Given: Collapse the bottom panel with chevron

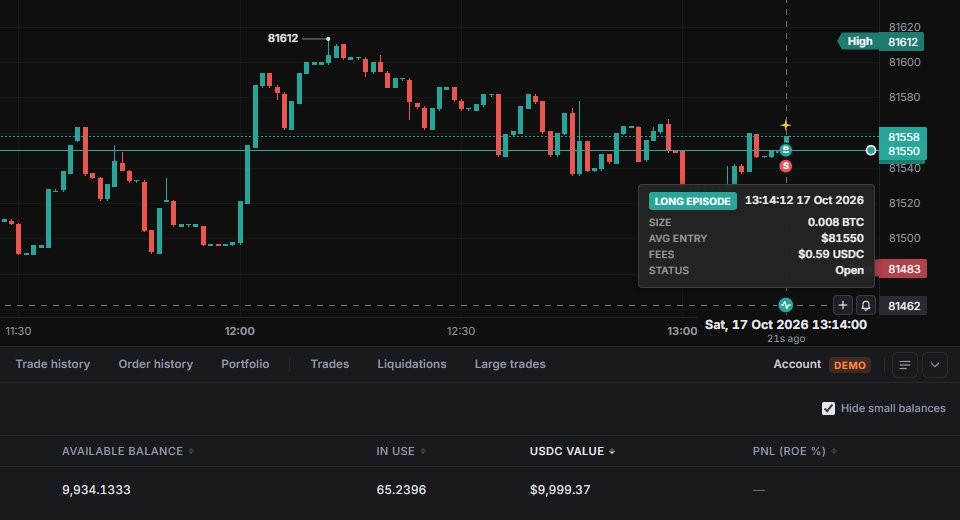Looking at the screenshot, I should click(x=934, y=365).
